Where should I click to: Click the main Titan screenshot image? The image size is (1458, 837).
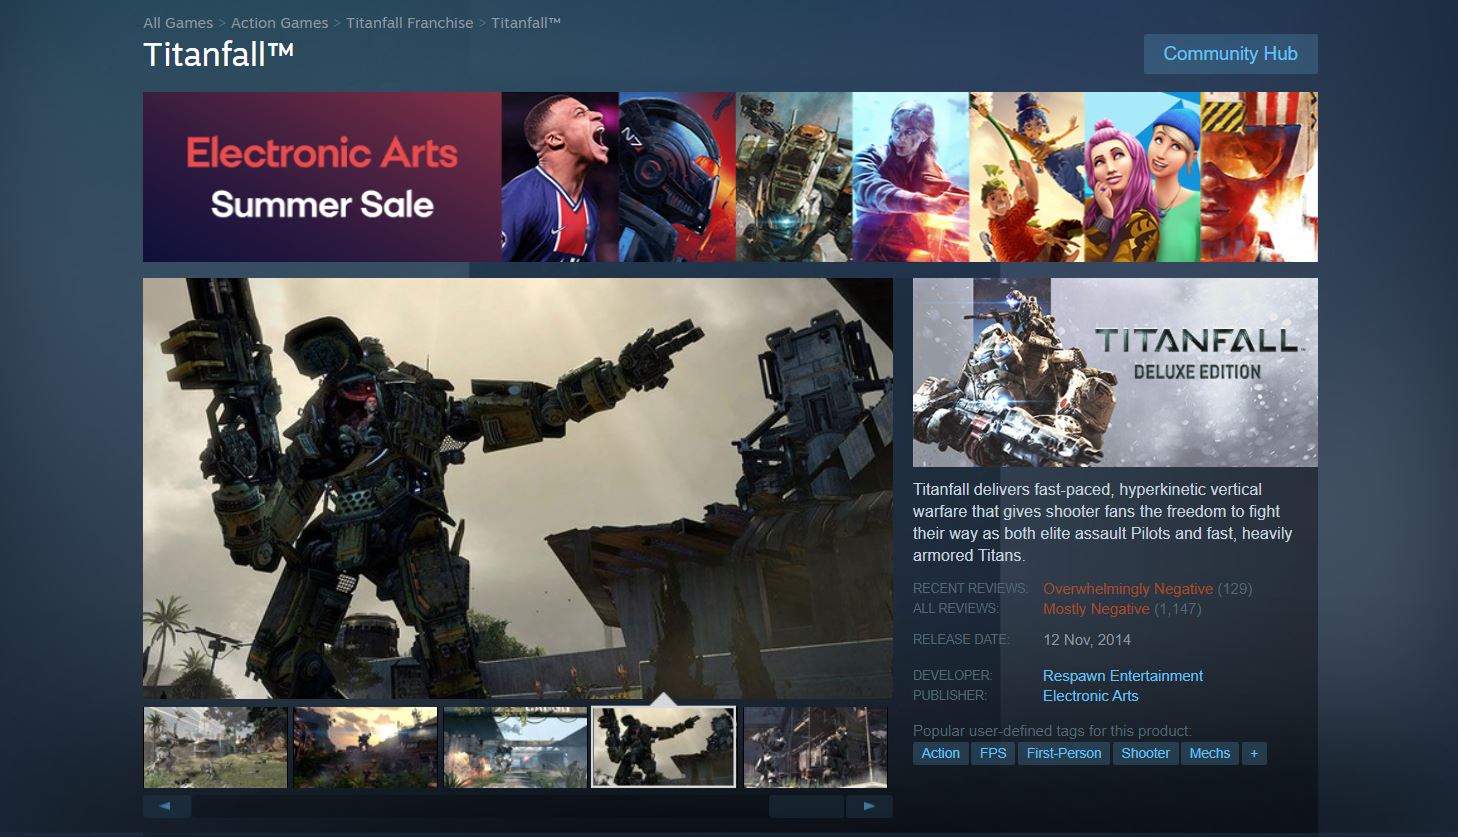[518, 488]
